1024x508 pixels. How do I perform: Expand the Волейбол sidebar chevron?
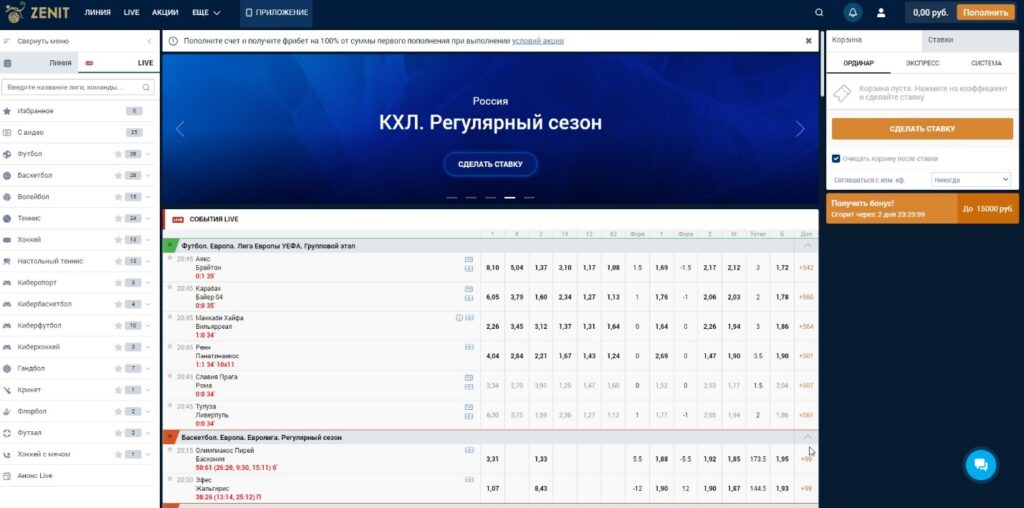tap(148, 197)
